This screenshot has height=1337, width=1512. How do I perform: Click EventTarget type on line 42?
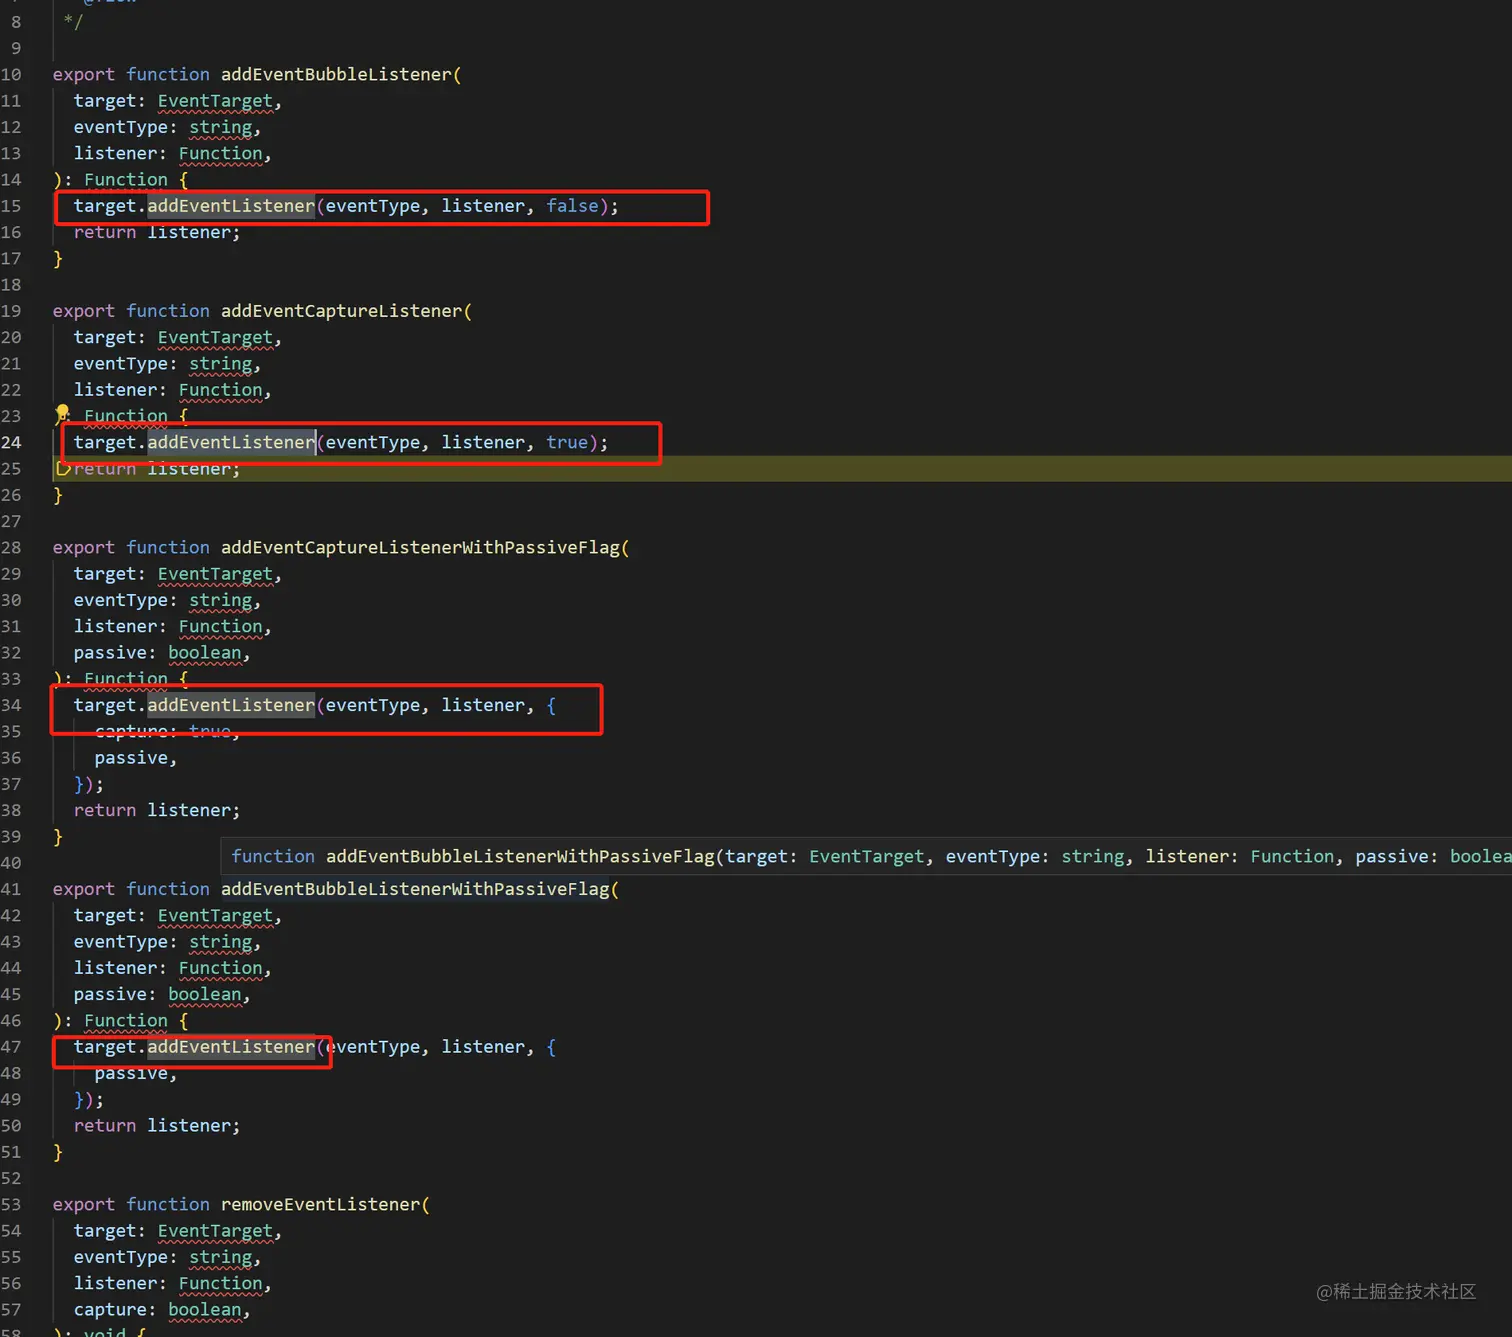215,916
